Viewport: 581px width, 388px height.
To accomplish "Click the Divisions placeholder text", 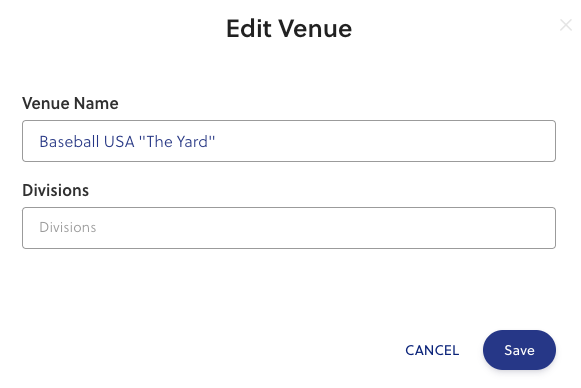I will (x=68, y=227).
